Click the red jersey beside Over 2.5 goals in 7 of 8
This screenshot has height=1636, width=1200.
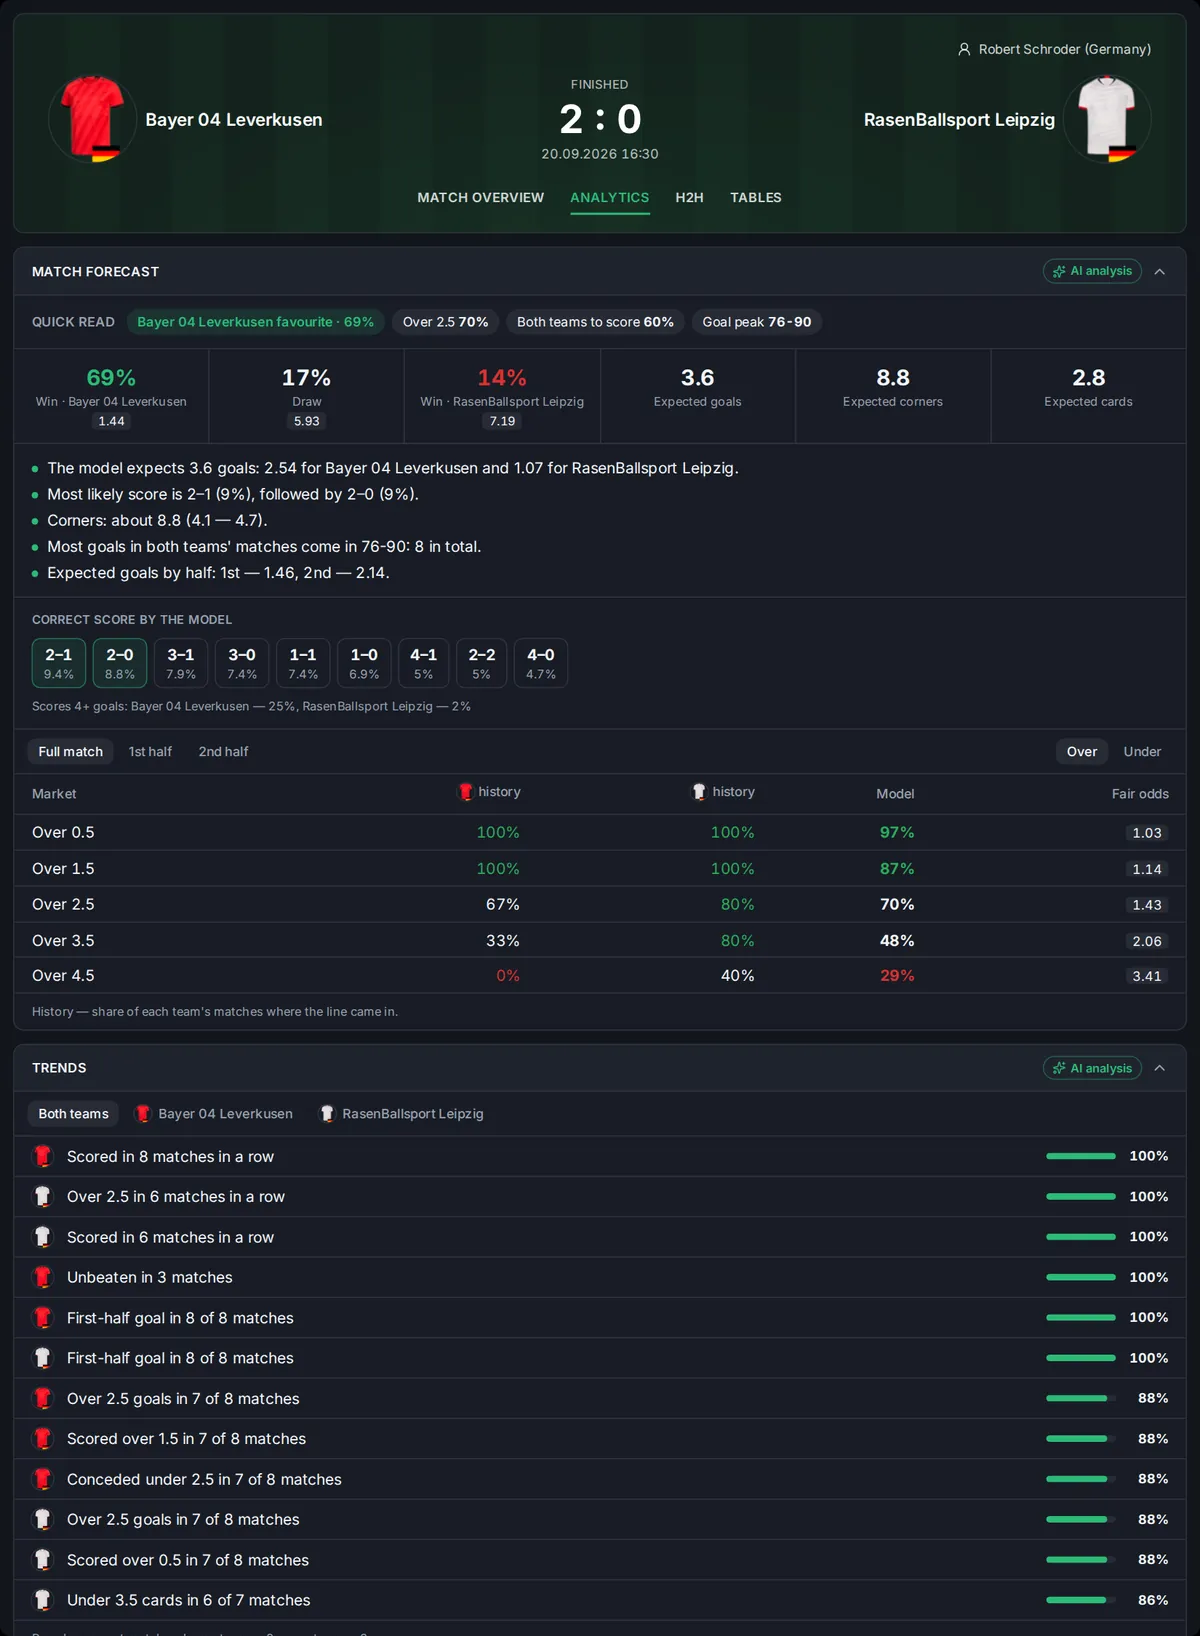click(x=43, y=1398)
